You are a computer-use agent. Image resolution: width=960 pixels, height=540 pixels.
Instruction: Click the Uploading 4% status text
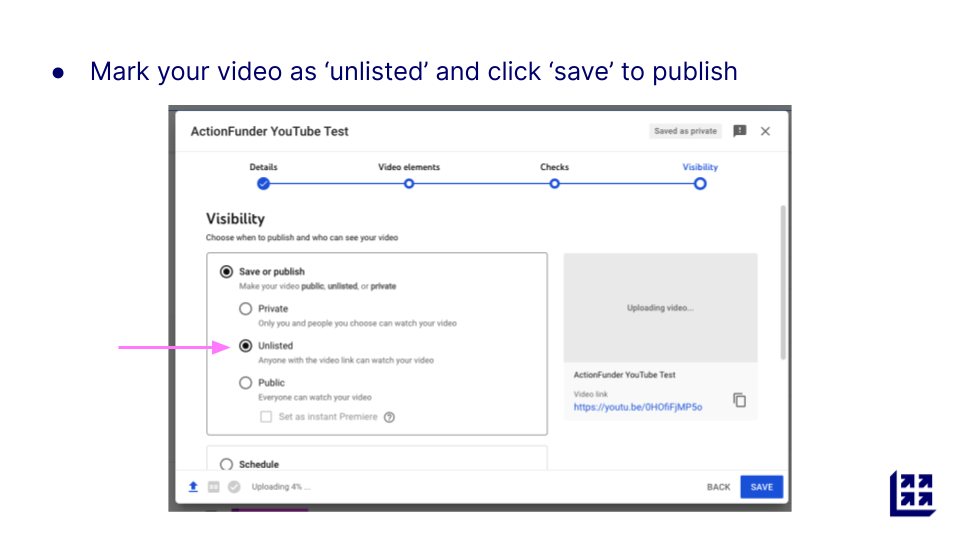(x=281, y=487)
